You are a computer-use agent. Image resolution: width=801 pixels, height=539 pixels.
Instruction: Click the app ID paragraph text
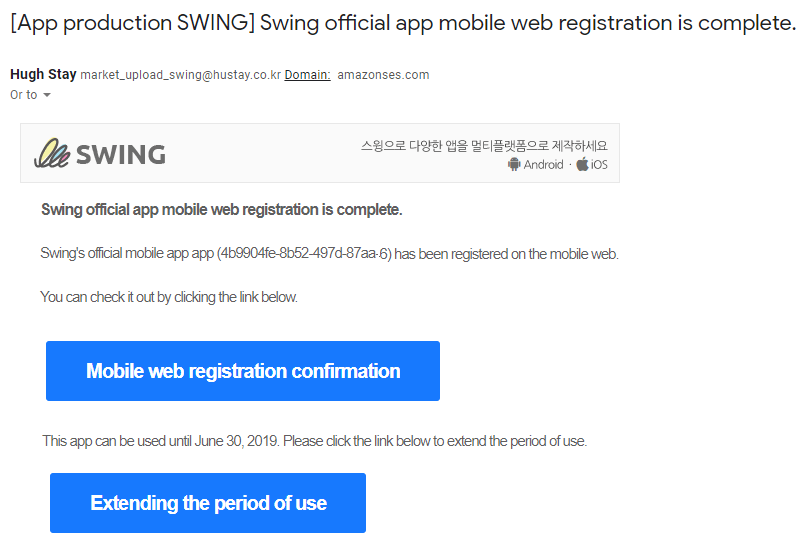(329, 254)
